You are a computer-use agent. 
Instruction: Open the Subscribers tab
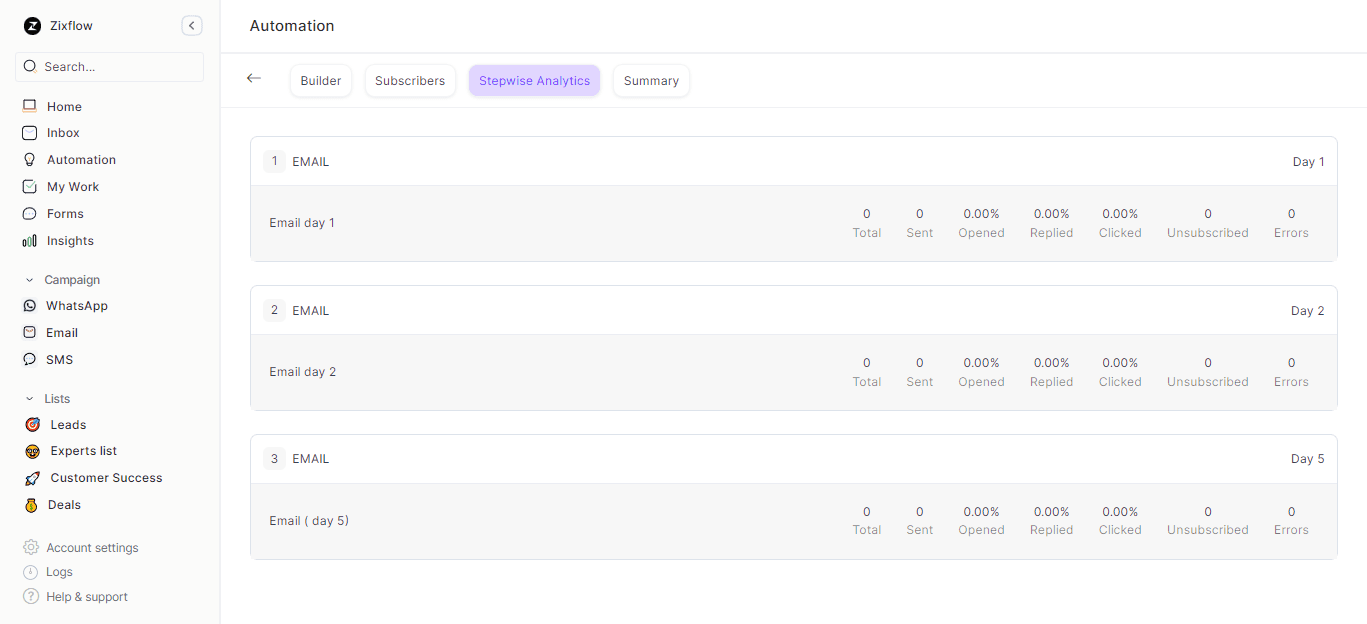point(410,81)
